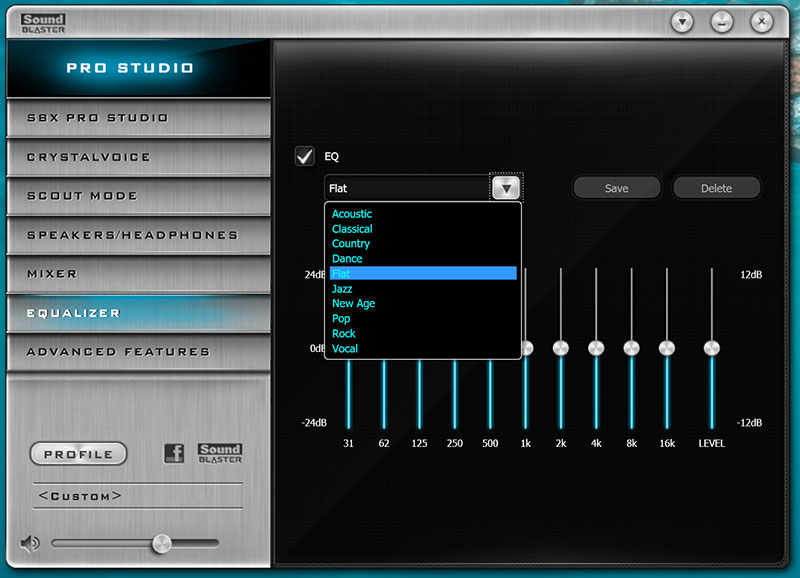Save the current EQ preset
Image resolution: width=800 pixels, height=578 pixels.
coord(616,188)
